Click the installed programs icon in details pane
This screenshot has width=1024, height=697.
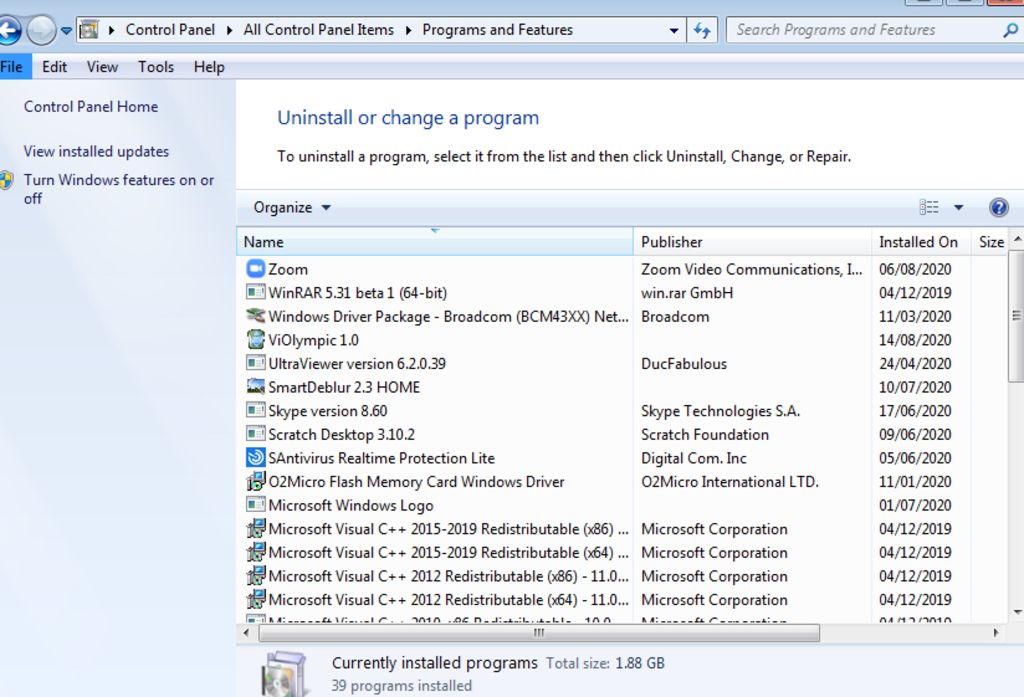click(283, 673)
